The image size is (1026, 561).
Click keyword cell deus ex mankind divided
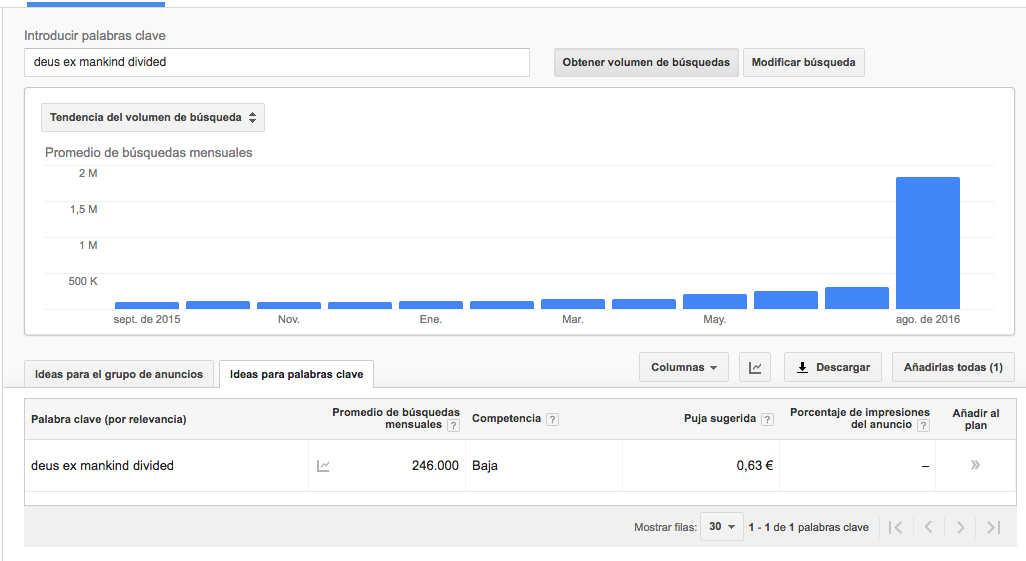tap(103, 466)
